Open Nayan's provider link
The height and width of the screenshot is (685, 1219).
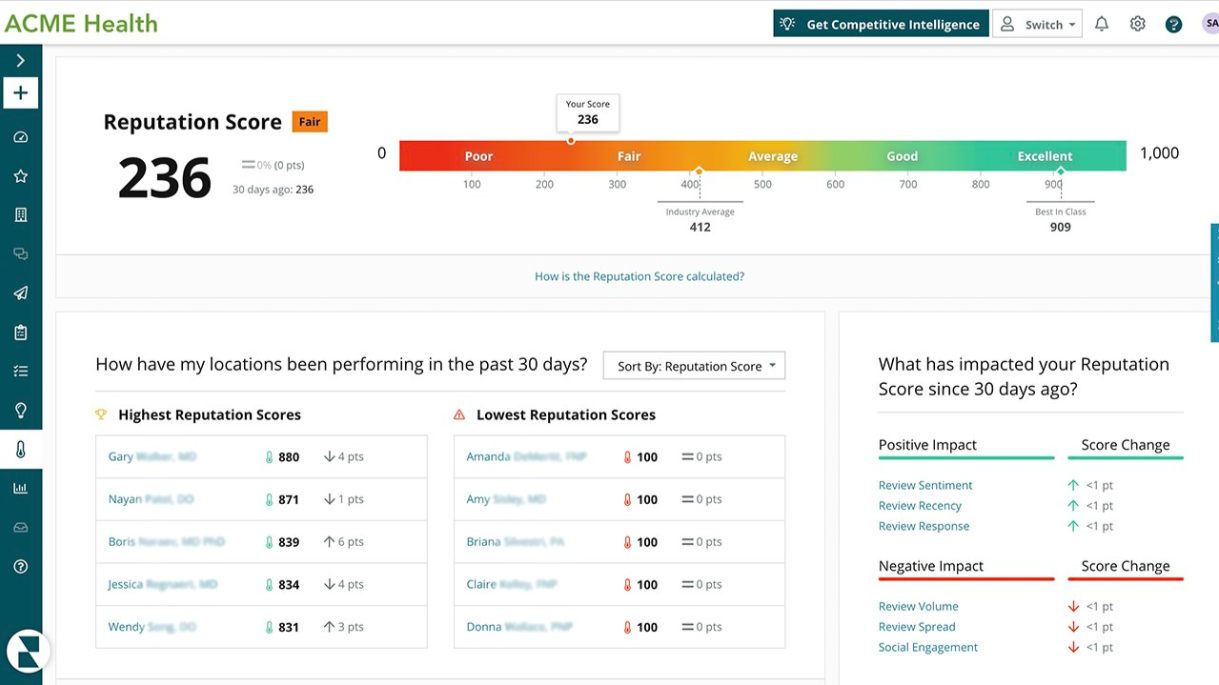point(151,499)
